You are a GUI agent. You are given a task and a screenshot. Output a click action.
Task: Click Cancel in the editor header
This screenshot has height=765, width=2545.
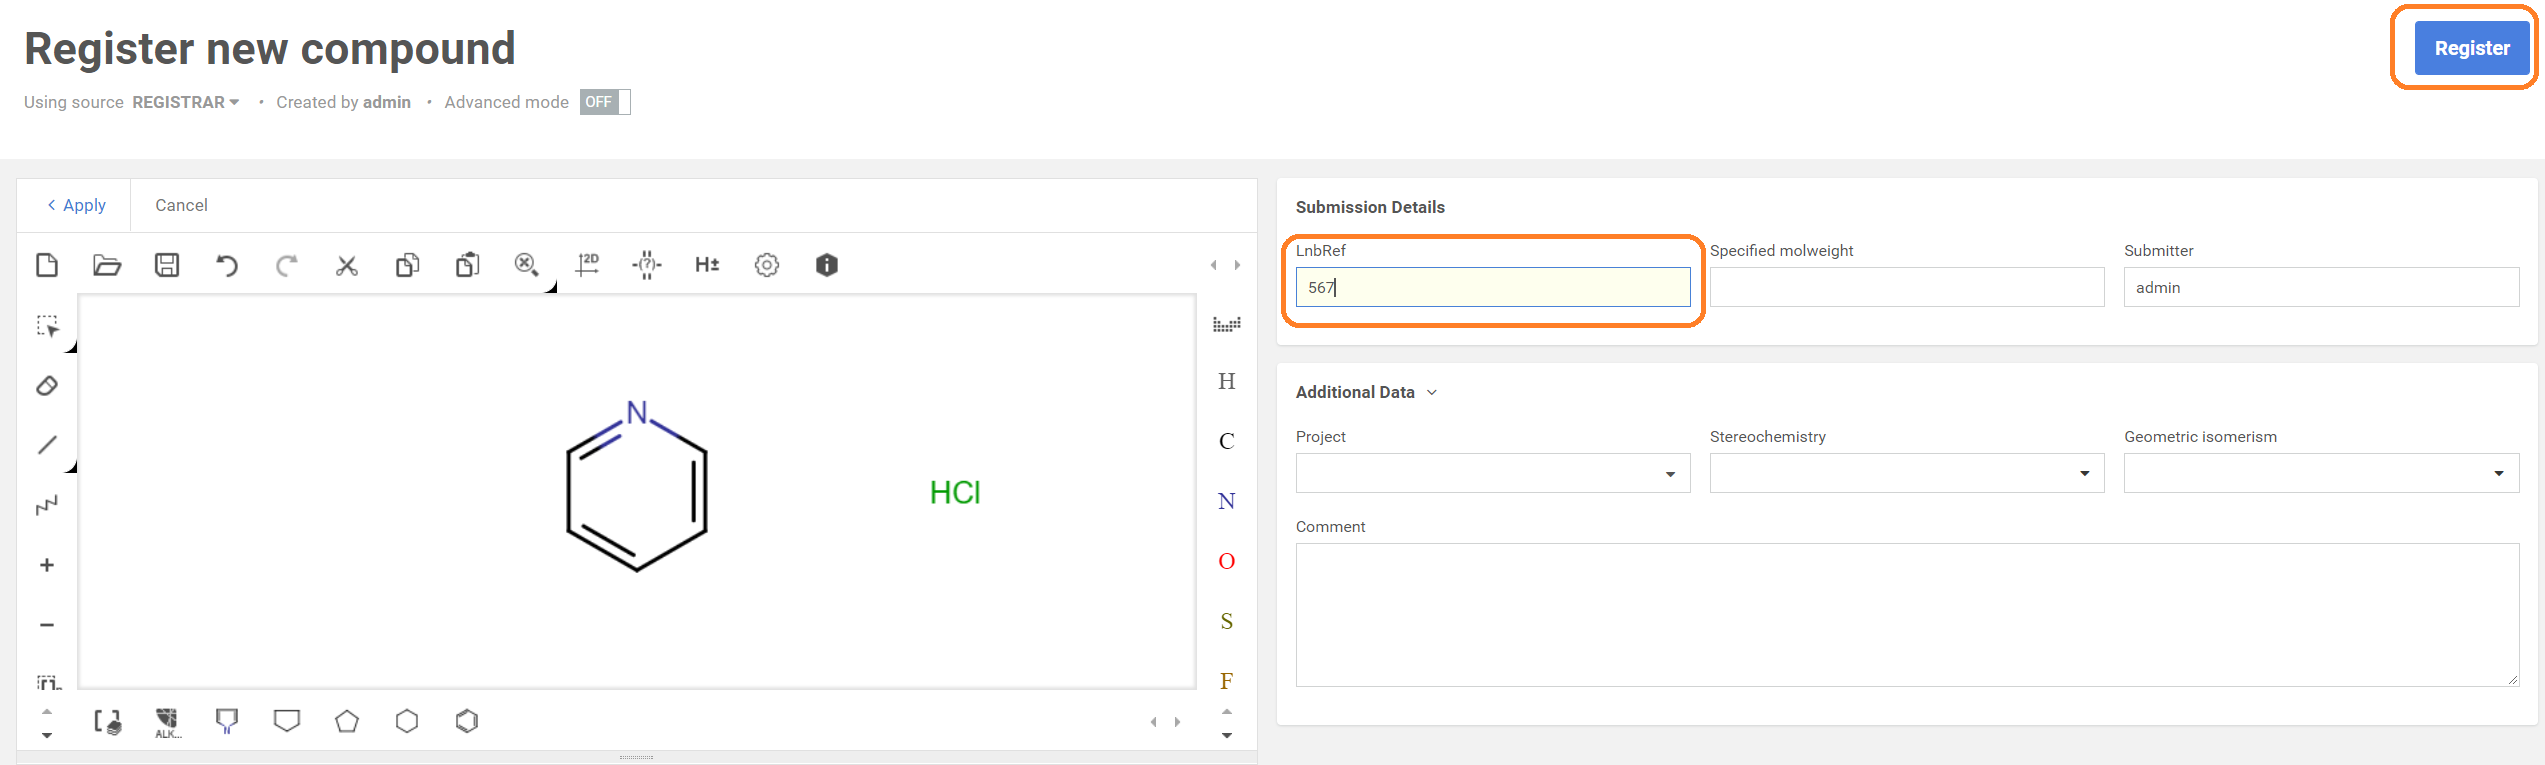click(x=181, y=205)
